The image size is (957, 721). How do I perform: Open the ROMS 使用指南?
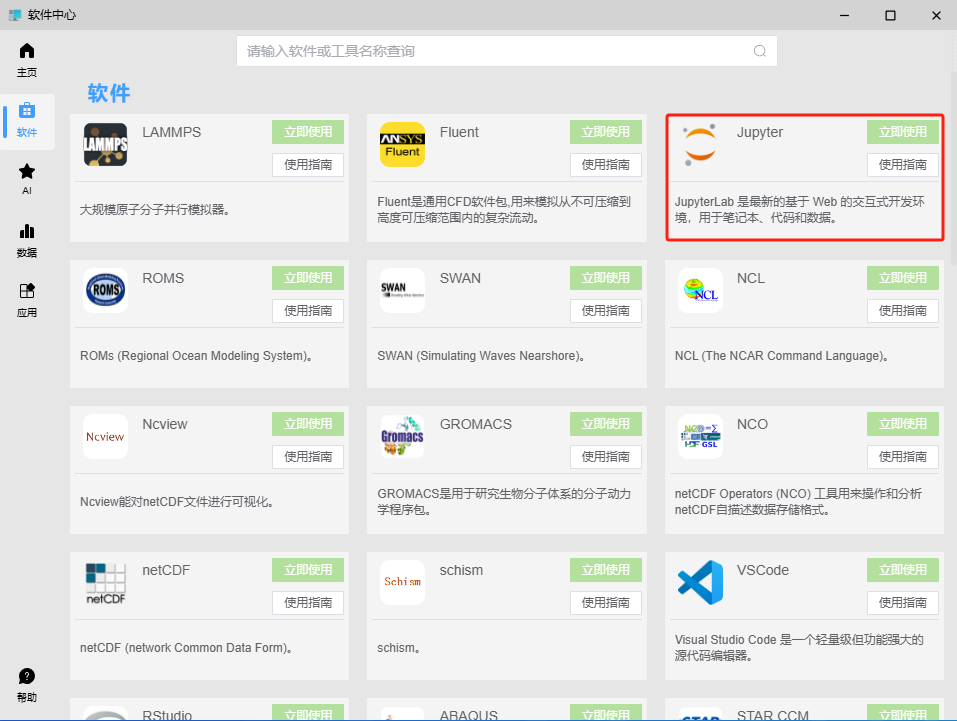pyautogui.click(x=308, y=311)
